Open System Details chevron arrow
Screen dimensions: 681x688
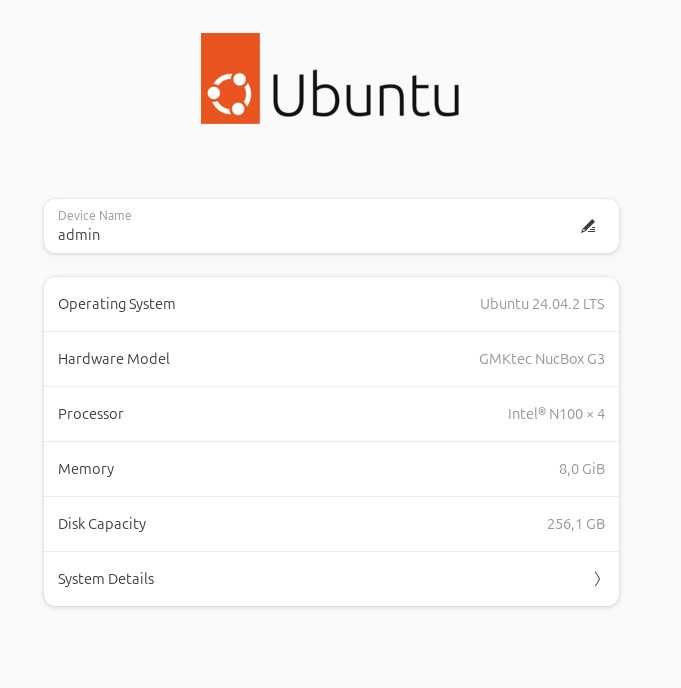click(x=597, y=579)
